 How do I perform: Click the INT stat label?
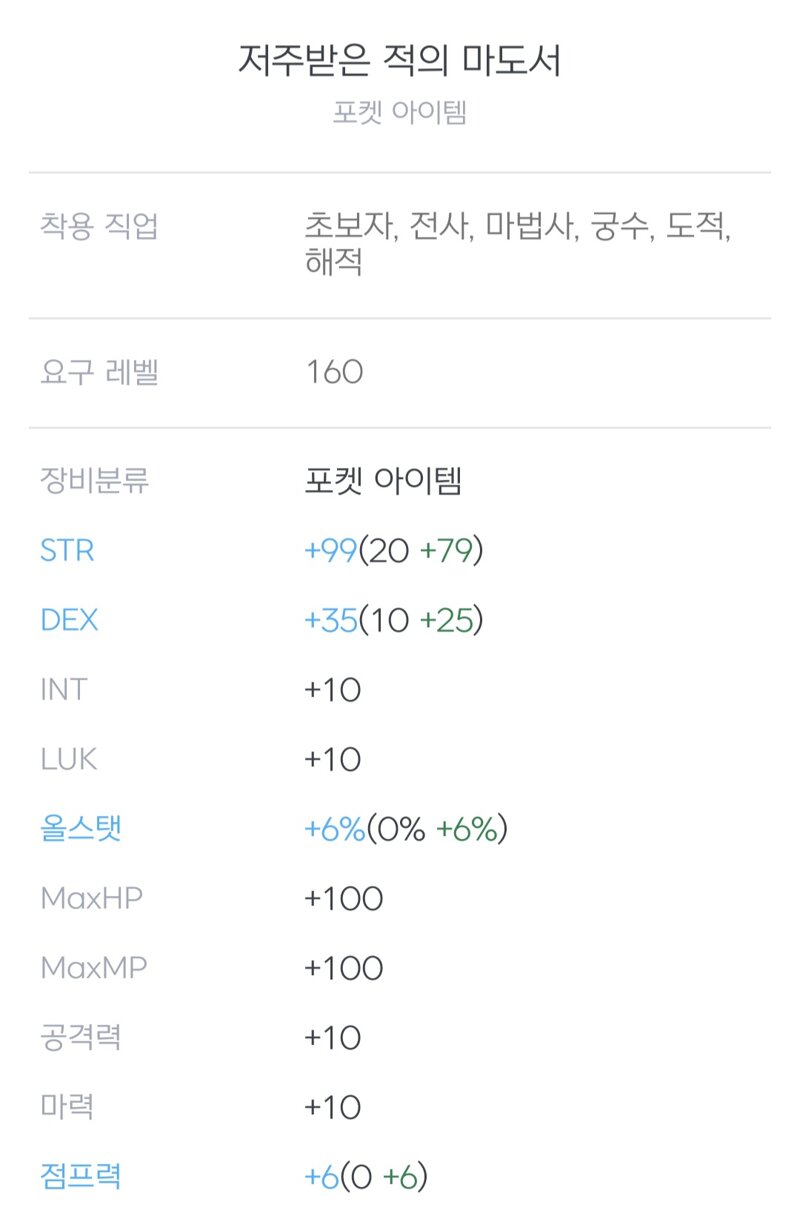tap(63, 690)
